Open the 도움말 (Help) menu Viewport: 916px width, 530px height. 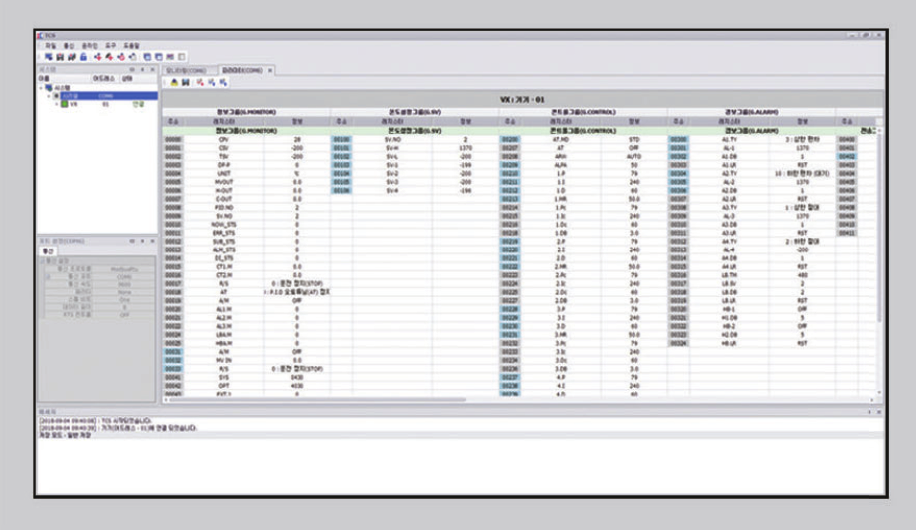click(131, 45)
